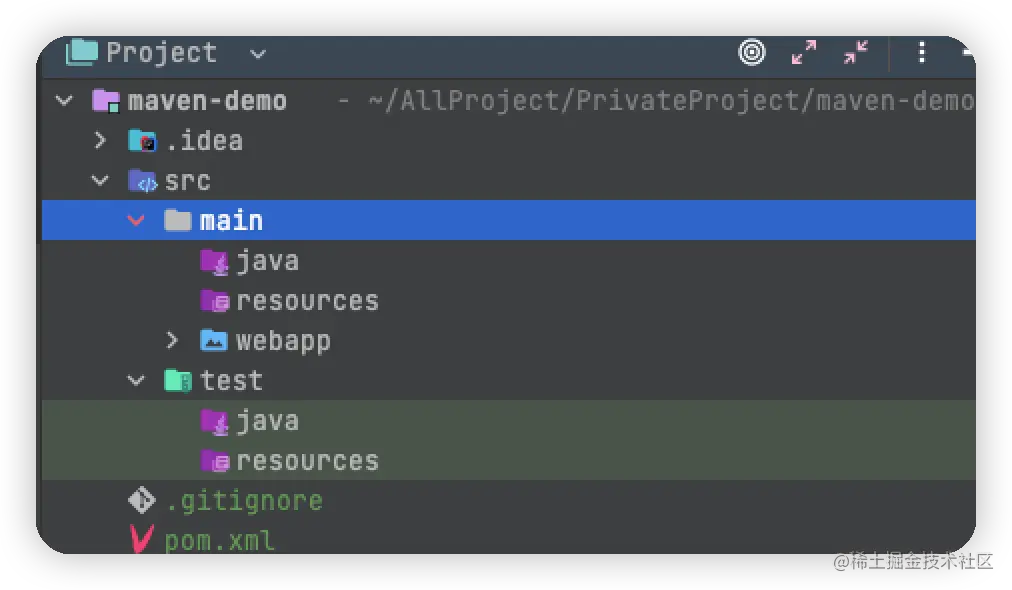This screenshot has width=1012, height=590.
Task: Click the .gitignore git file icon
Action: pyautogui.click(x=142, y=500)
